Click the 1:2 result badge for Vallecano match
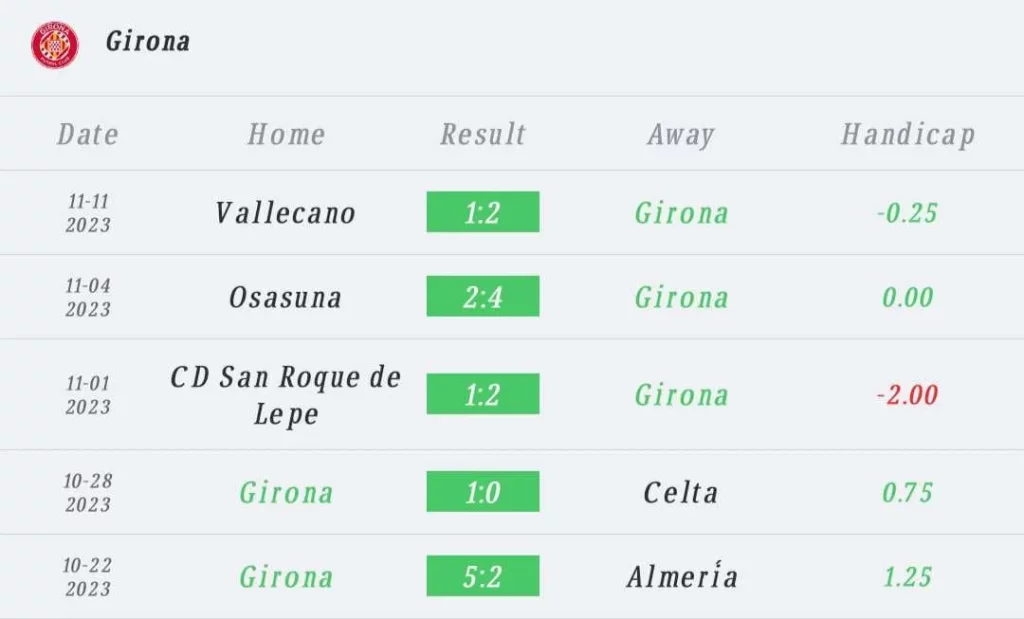The image size is (1024, 619). pyautogui.click(x=483, y=212)
